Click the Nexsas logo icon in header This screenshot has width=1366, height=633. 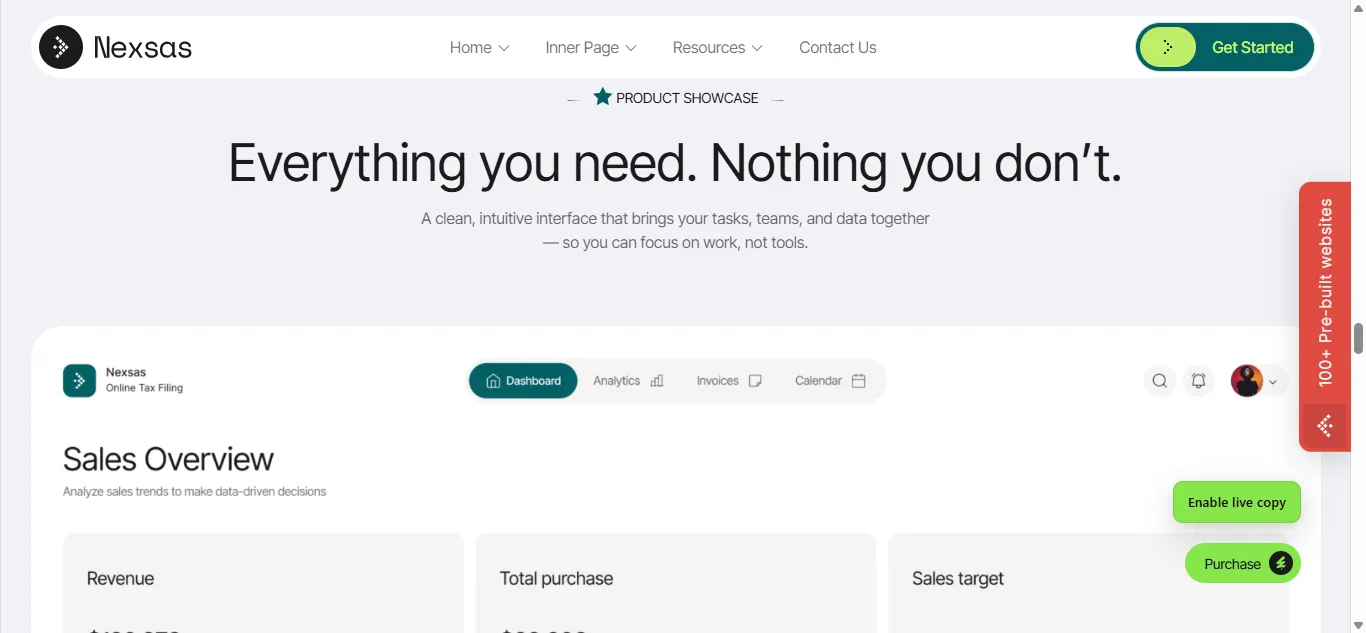point(61,47)
